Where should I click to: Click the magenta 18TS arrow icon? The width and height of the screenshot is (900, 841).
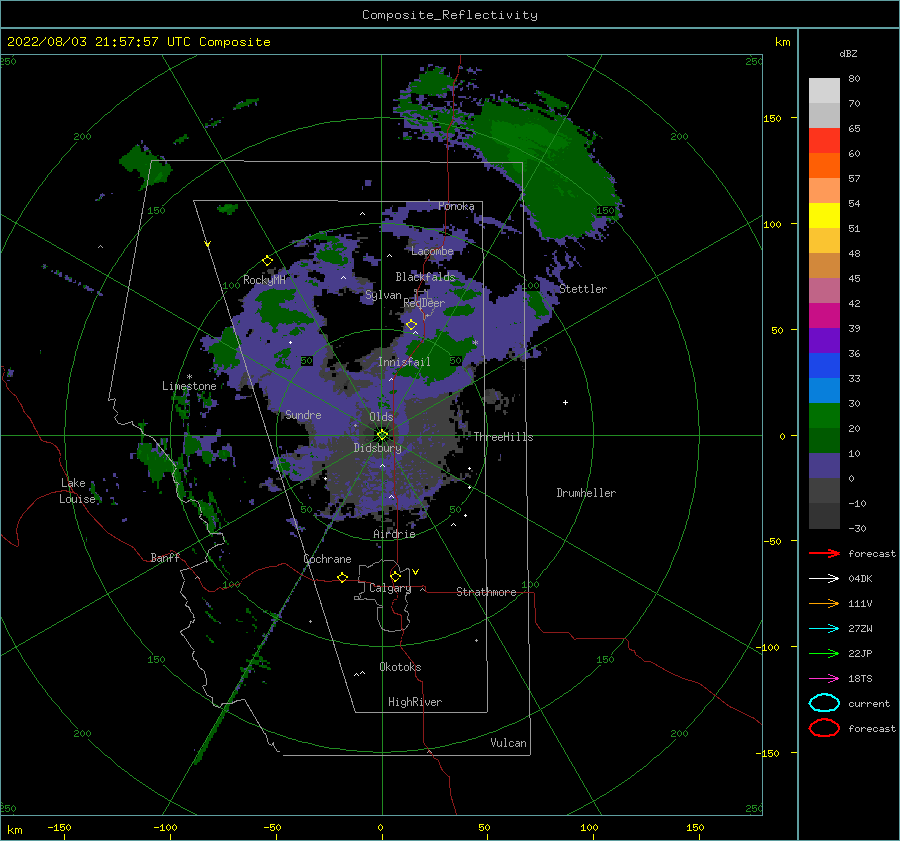point(824,679)
